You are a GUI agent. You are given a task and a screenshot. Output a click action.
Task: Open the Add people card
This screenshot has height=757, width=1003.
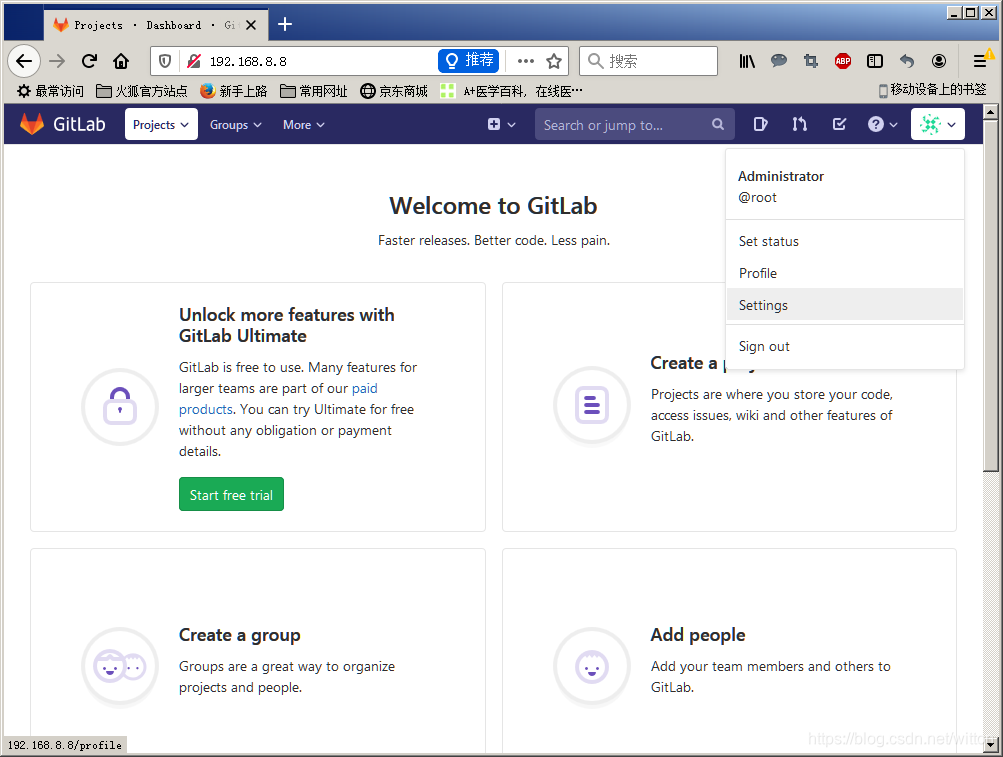tap(729, 651)
